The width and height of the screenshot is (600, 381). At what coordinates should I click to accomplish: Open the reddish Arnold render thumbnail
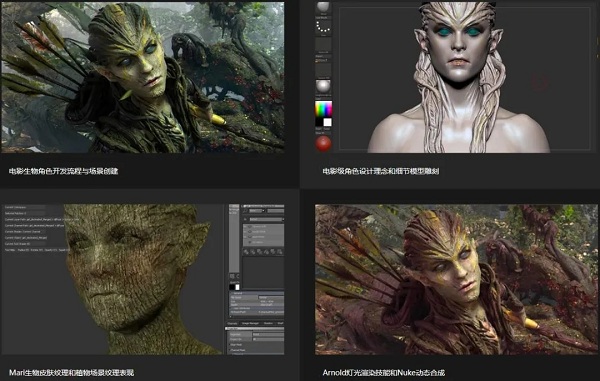tap(456, 279)
